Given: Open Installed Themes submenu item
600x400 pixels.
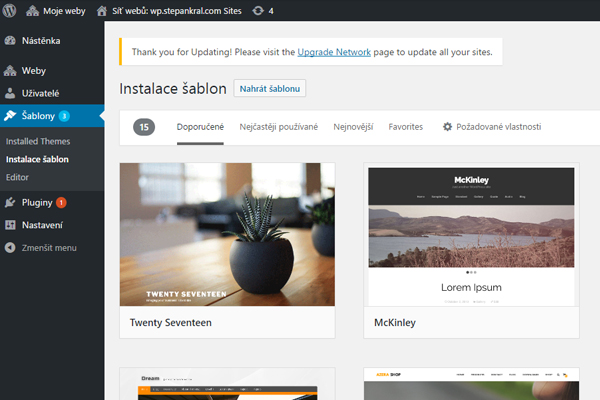Looking at the screenshot, I should pos(37,142).
